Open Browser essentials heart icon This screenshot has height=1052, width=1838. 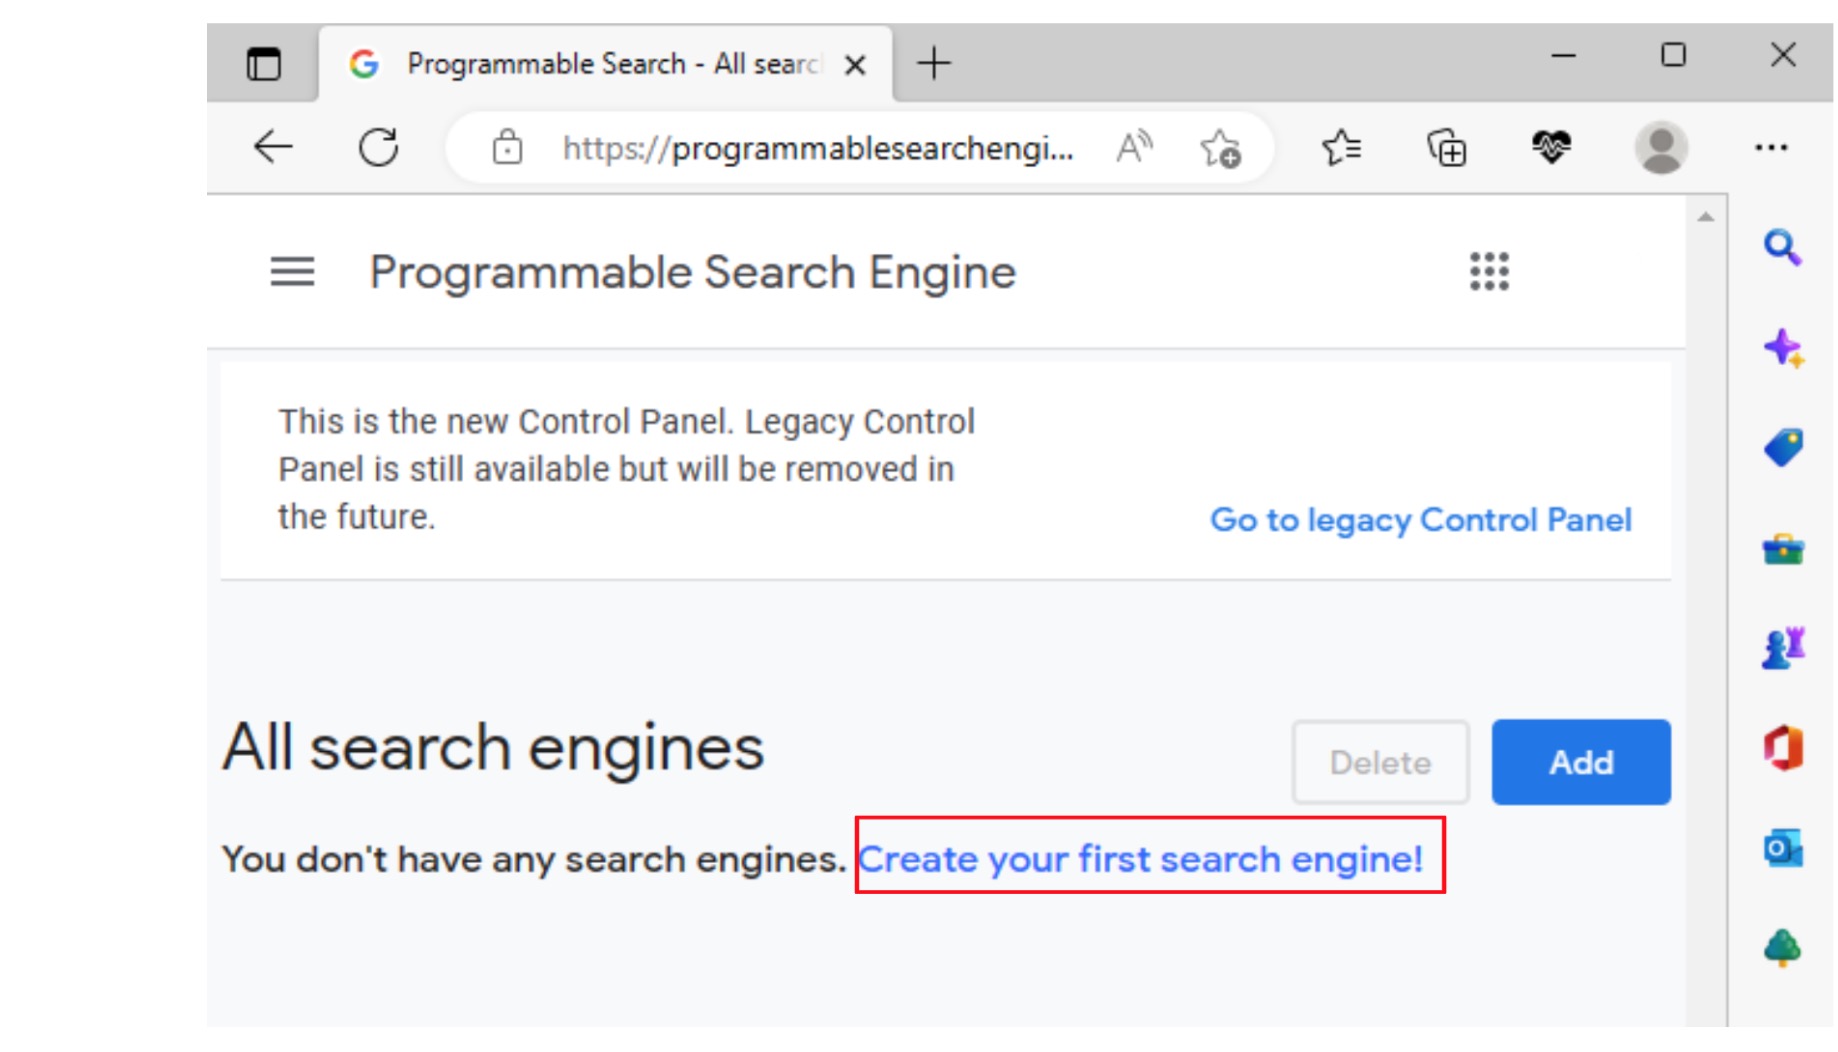[x=1550, y=147]
